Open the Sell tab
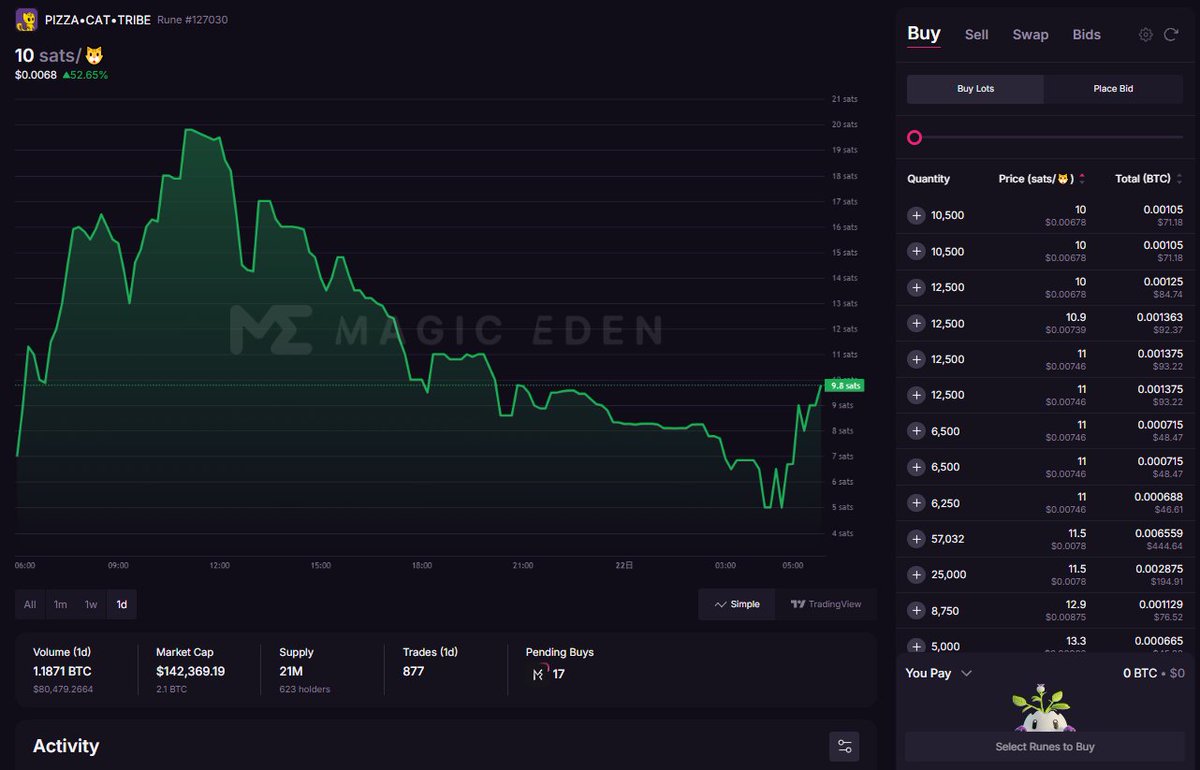 pos(977,35)
